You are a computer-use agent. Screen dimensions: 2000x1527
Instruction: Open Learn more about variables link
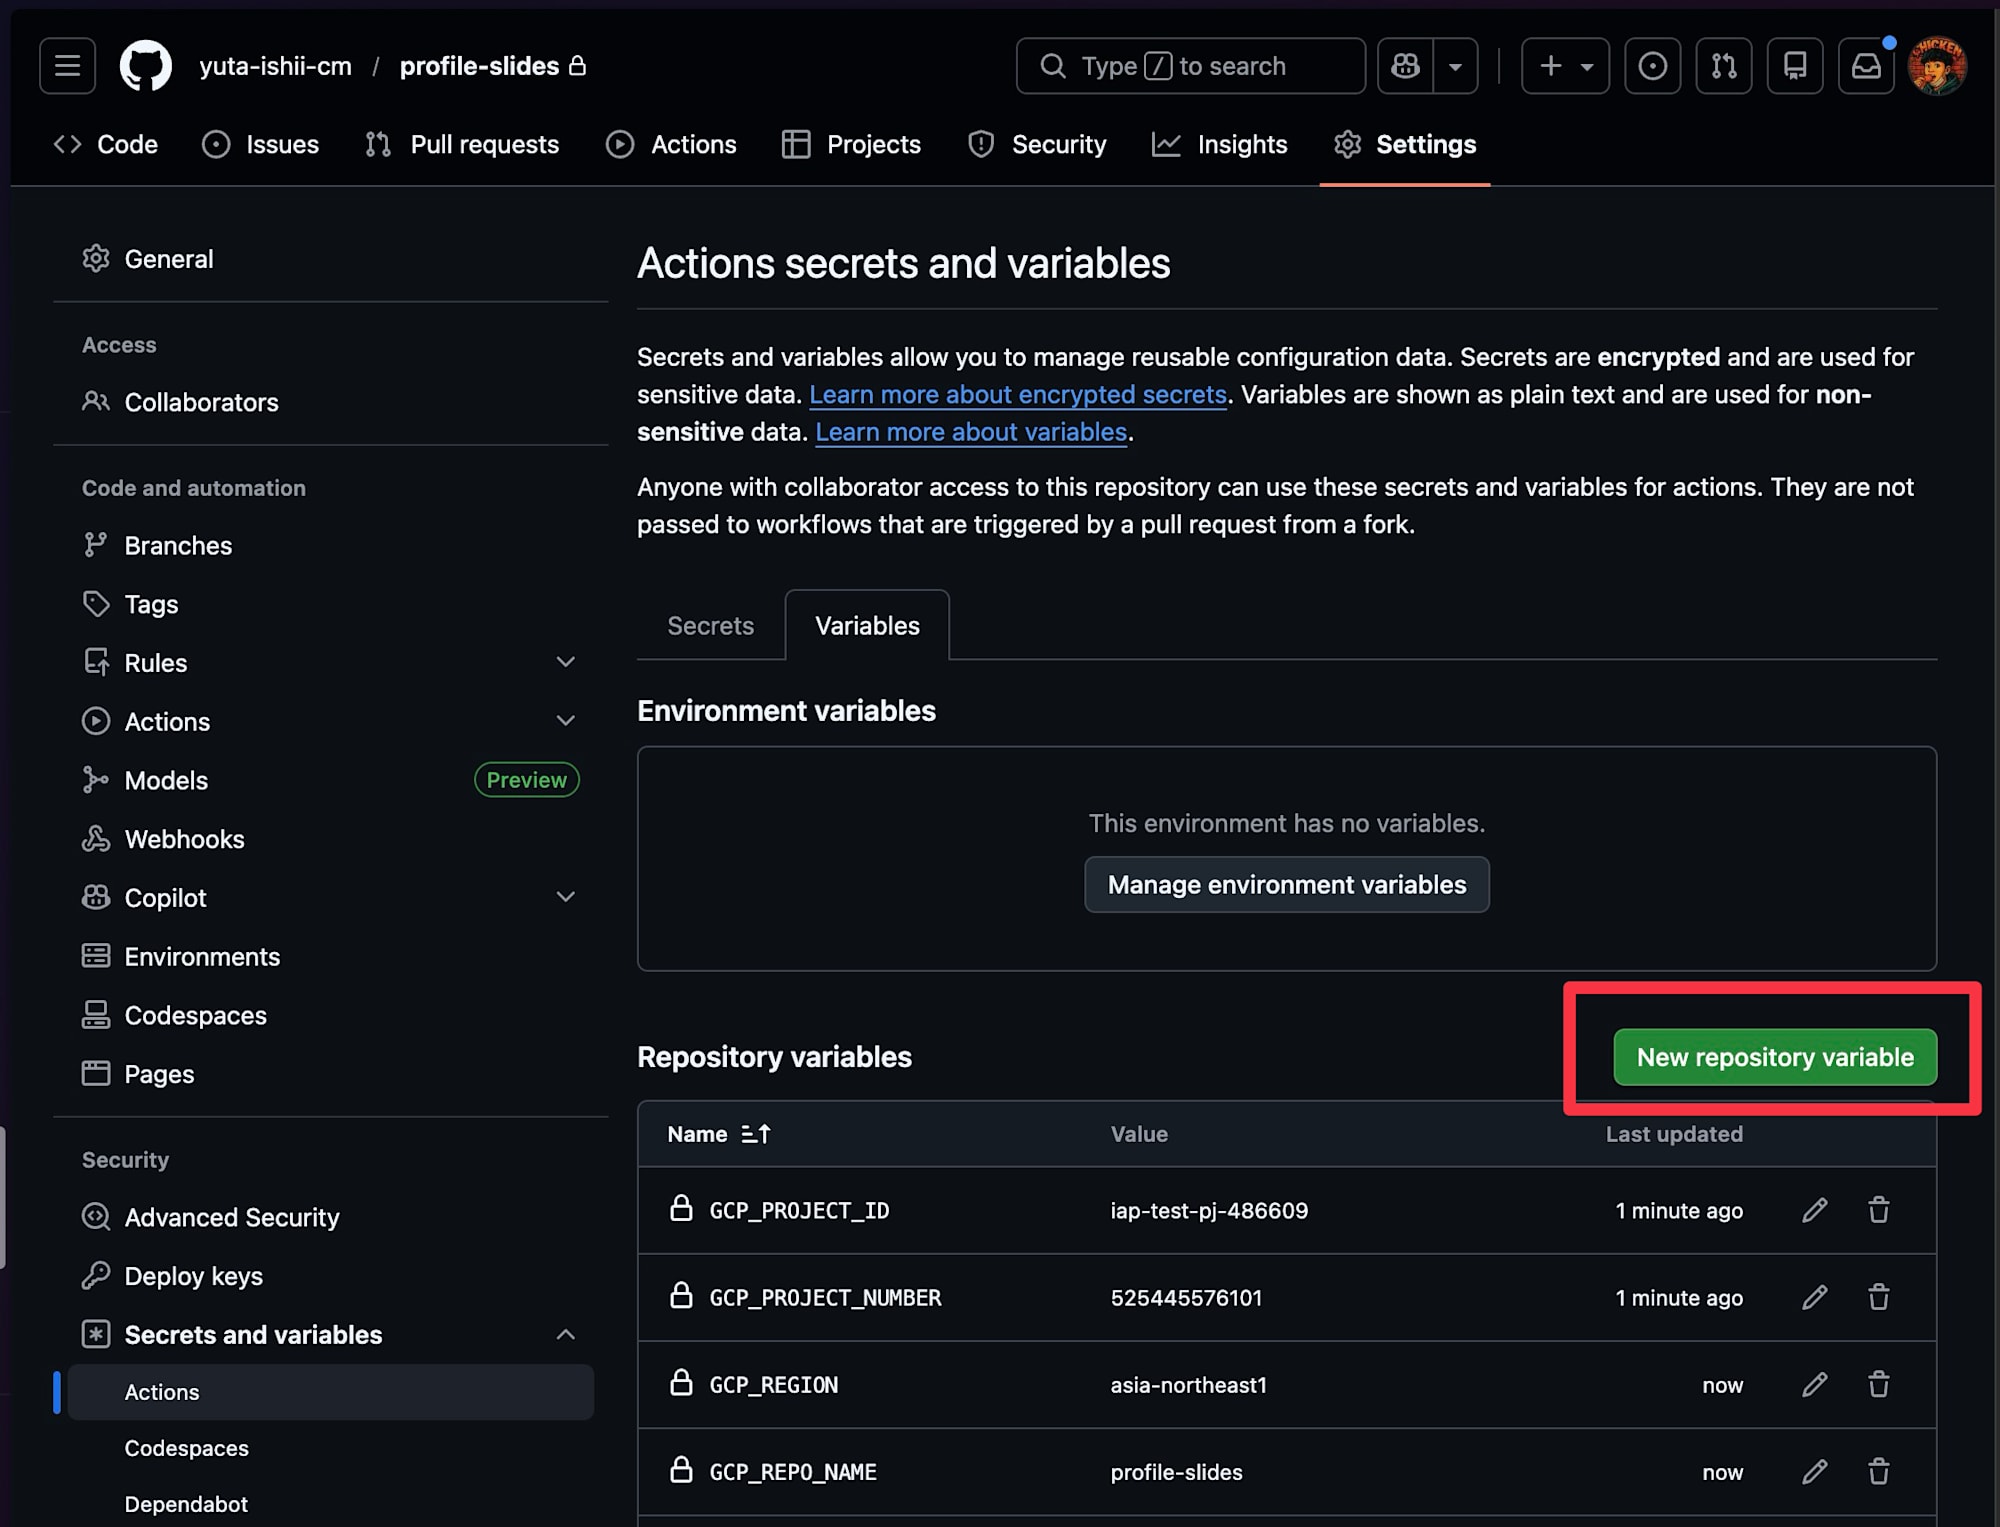pyautogui.click(x=970, y=432)
